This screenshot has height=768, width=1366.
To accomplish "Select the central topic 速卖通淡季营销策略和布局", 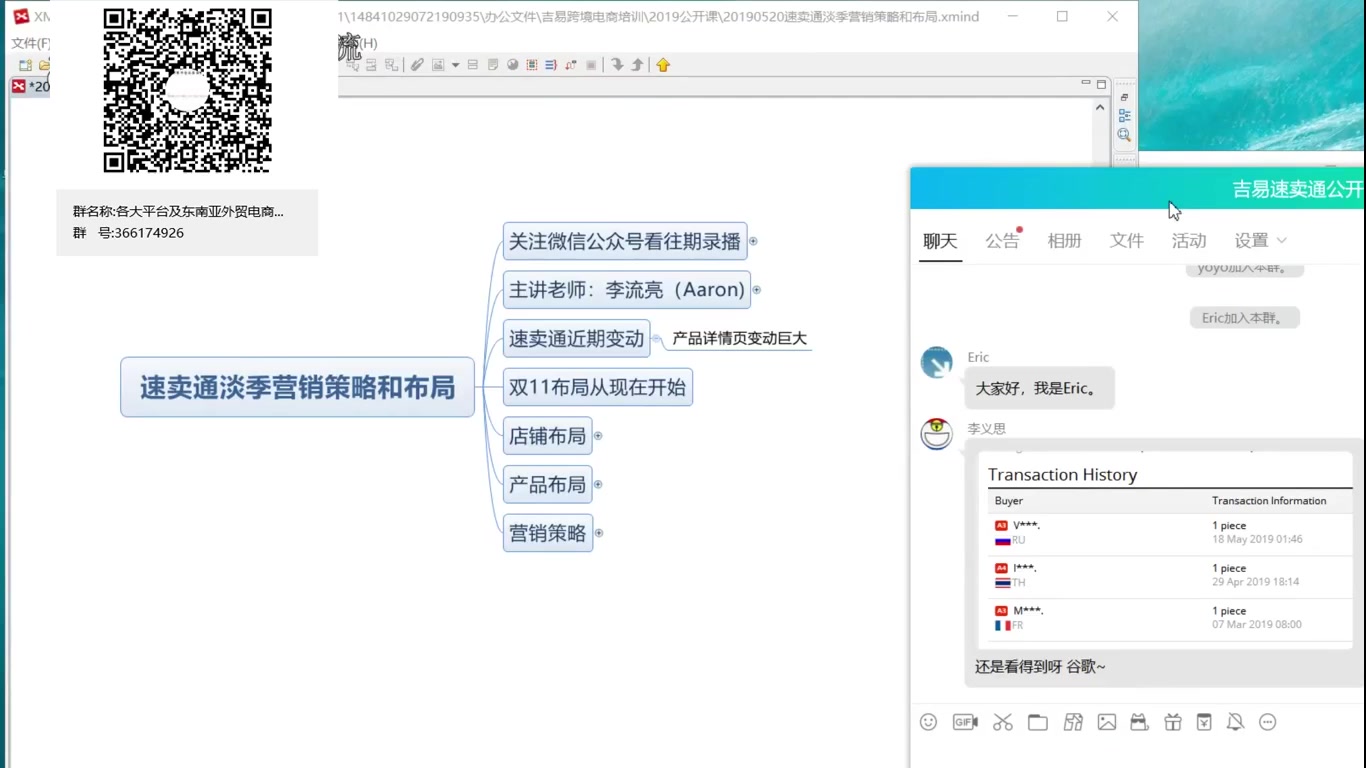I will click(x=297, y=387).
